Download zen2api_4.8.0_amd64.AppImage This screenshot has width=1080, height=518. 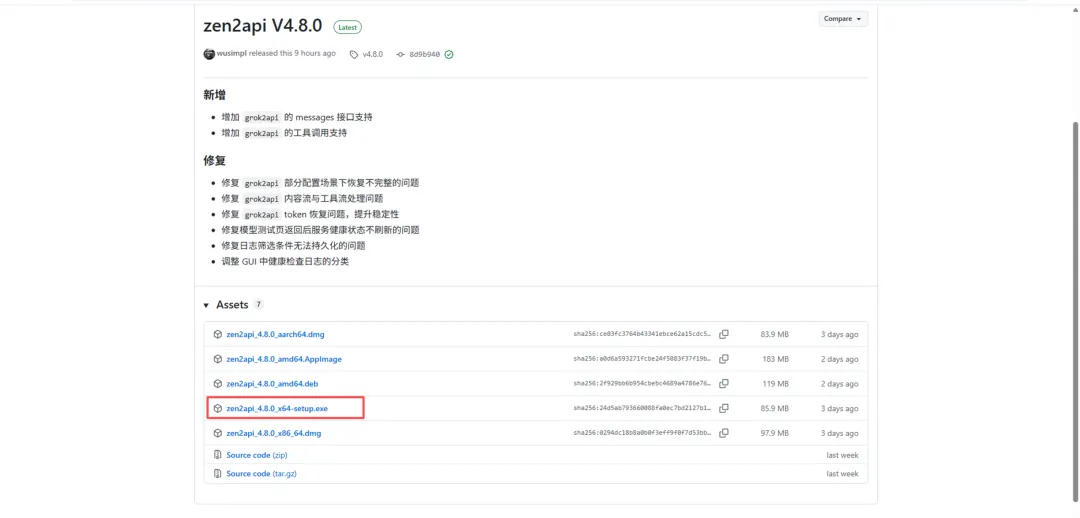[x=284, y=360]
